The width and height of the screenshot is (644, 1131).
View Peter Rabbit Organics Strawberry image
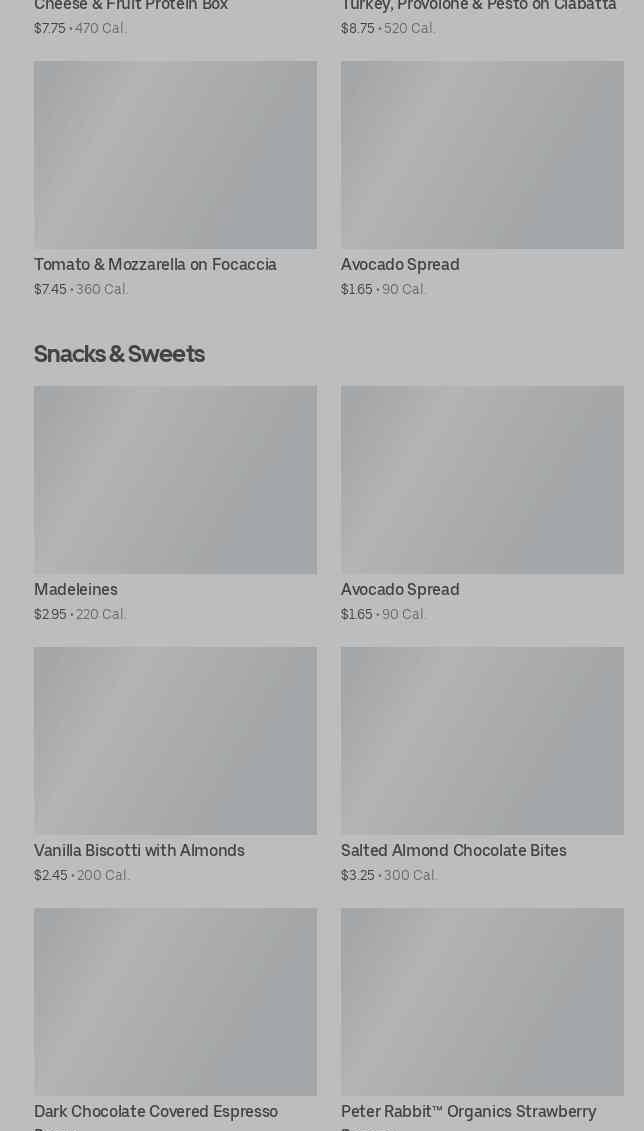point(482,1002)
